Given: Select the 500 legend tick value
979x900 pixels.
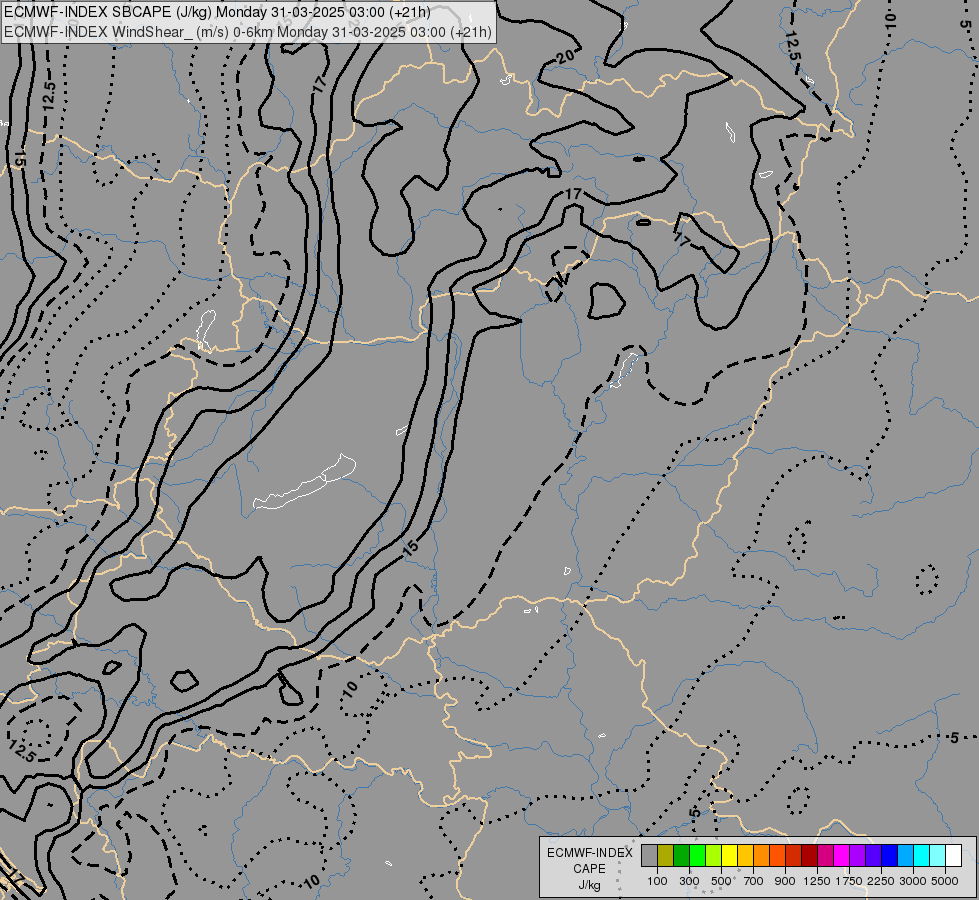Looking at the screenshot, I should (x=721, y=881).
